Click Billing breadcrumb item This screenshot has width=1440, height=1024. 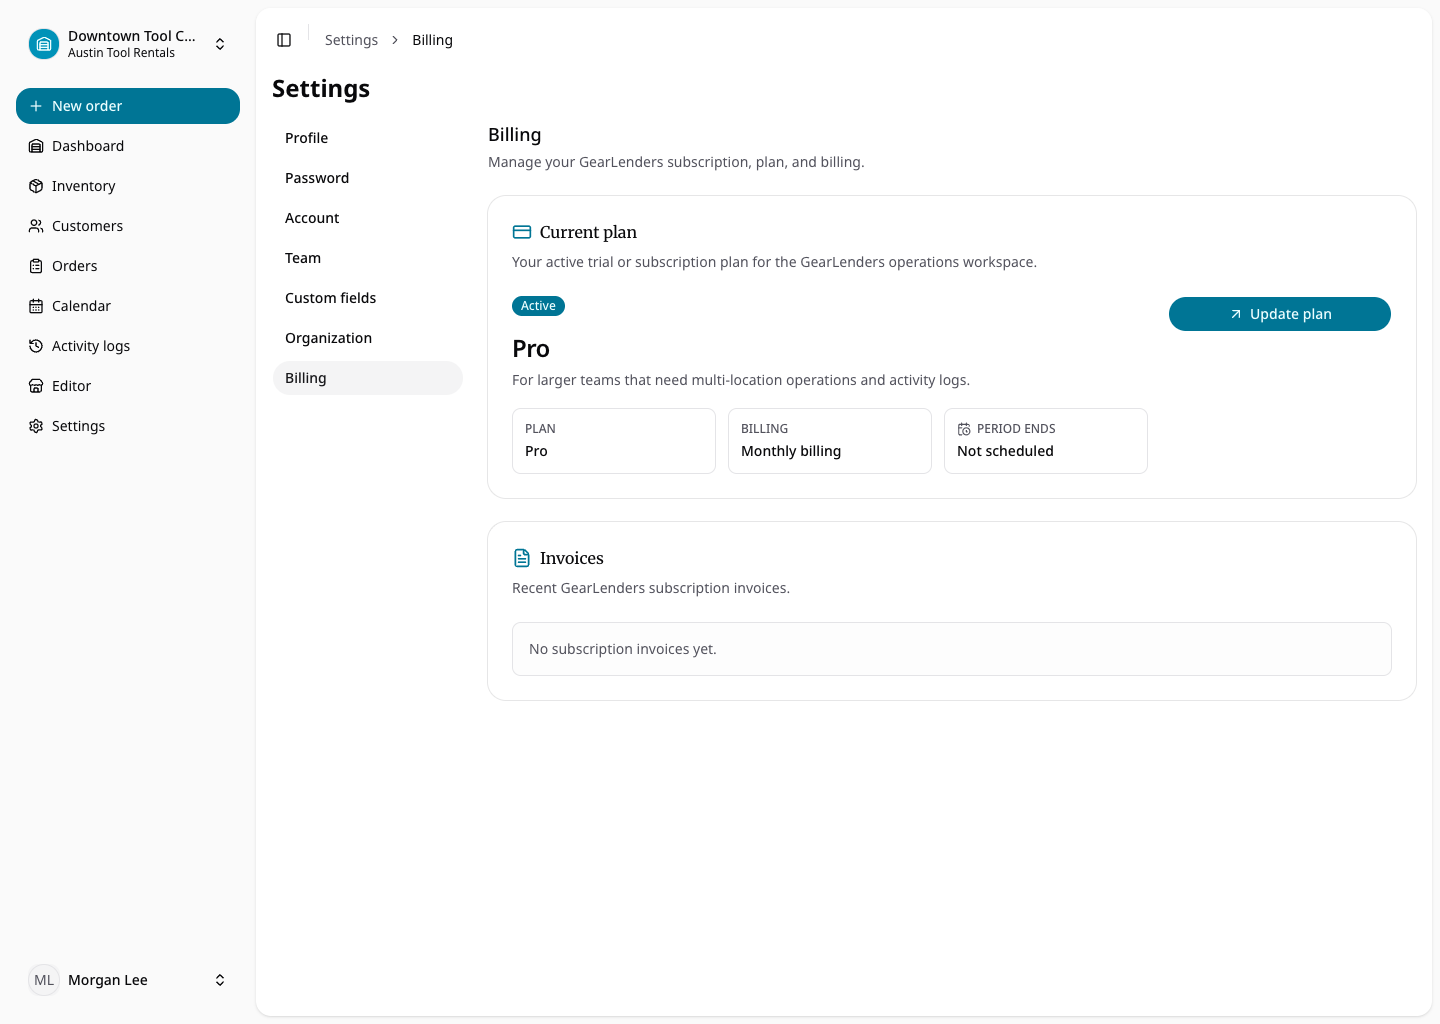432,40
